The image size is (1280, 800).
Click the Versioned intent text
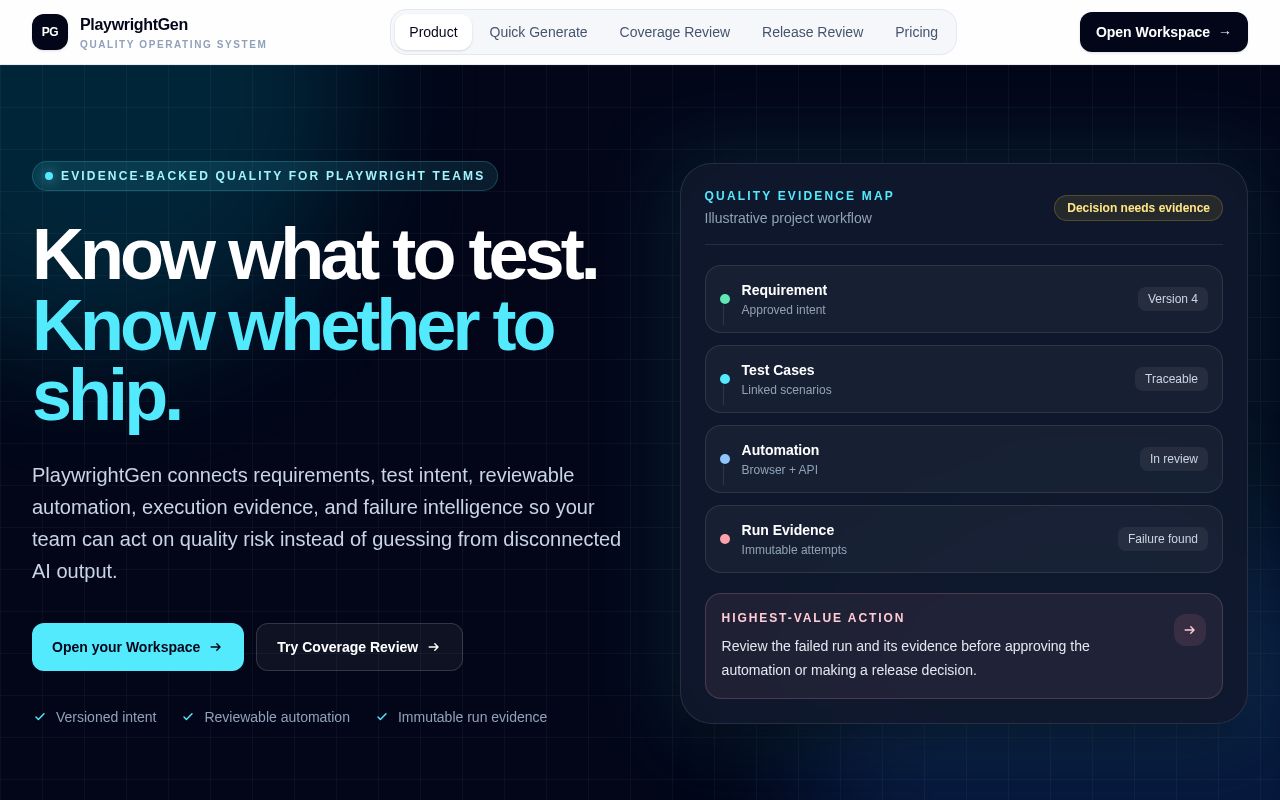tap(106, 717)
